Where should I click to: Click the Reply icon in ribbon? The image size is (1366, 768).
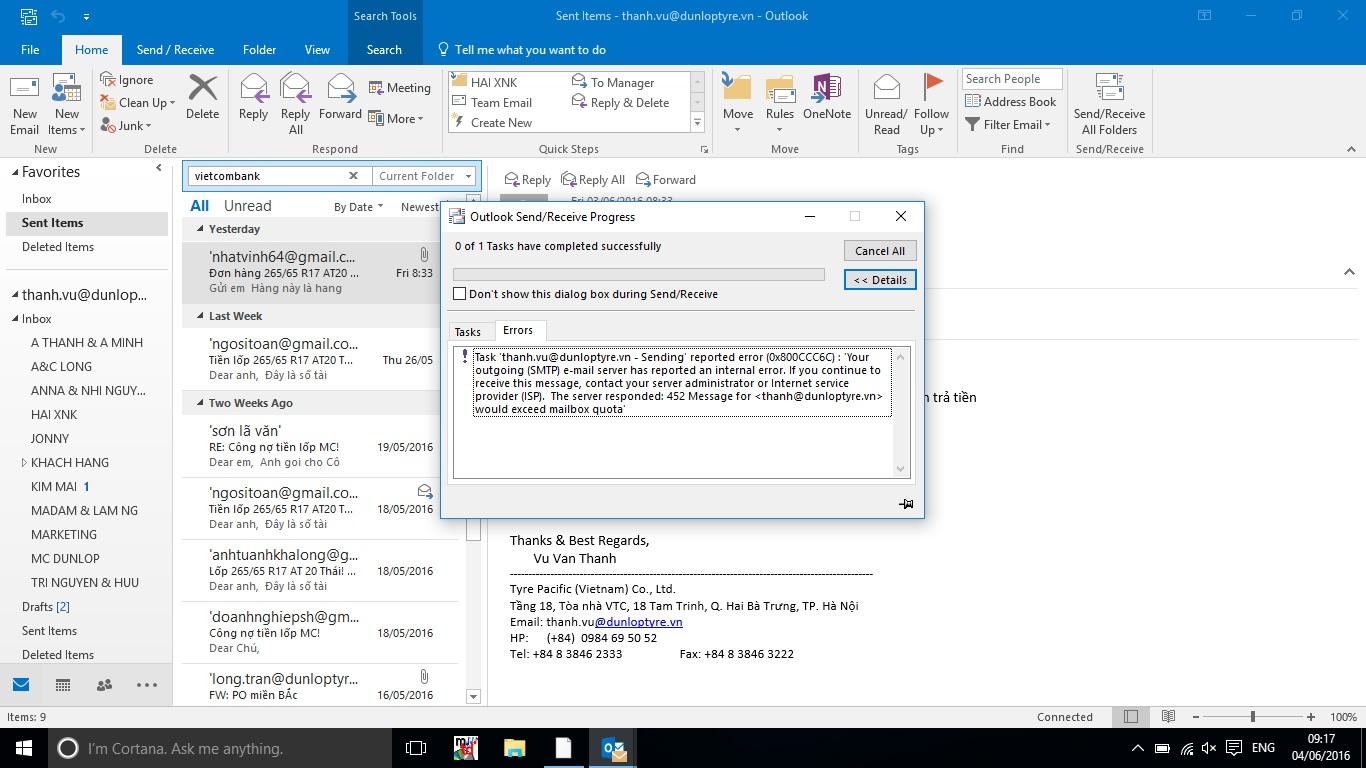coord(253,89)
